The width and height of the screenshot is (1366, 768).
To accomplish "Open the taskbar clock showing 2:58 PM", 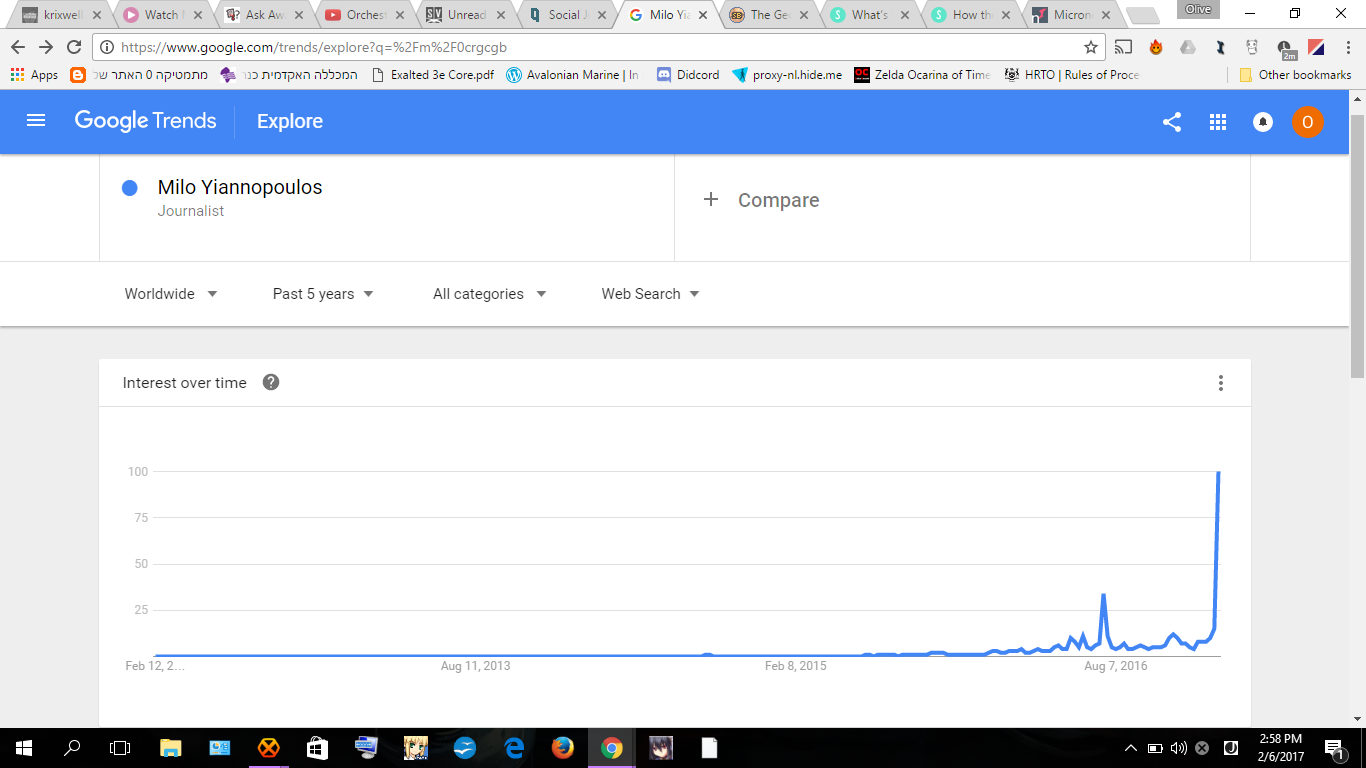I will point(1282,748).
